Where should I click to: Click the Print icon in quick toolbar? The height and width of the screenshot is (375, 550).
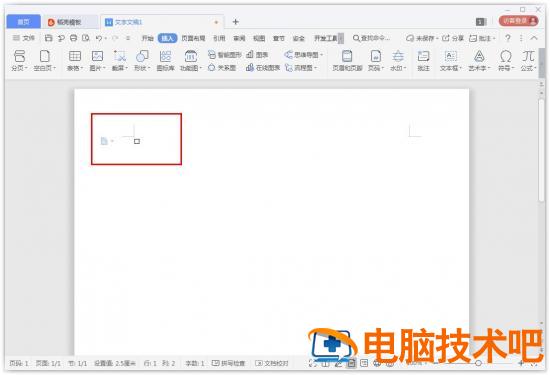73,38
